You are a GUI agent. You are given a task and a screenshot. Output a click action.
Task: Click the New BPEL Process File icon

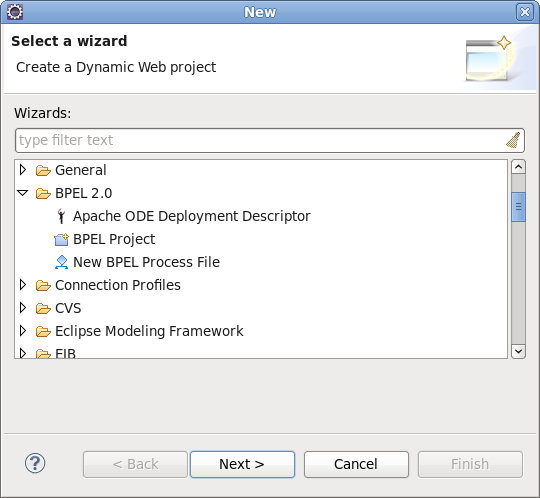pyautogui.click(x=62, y=262)
